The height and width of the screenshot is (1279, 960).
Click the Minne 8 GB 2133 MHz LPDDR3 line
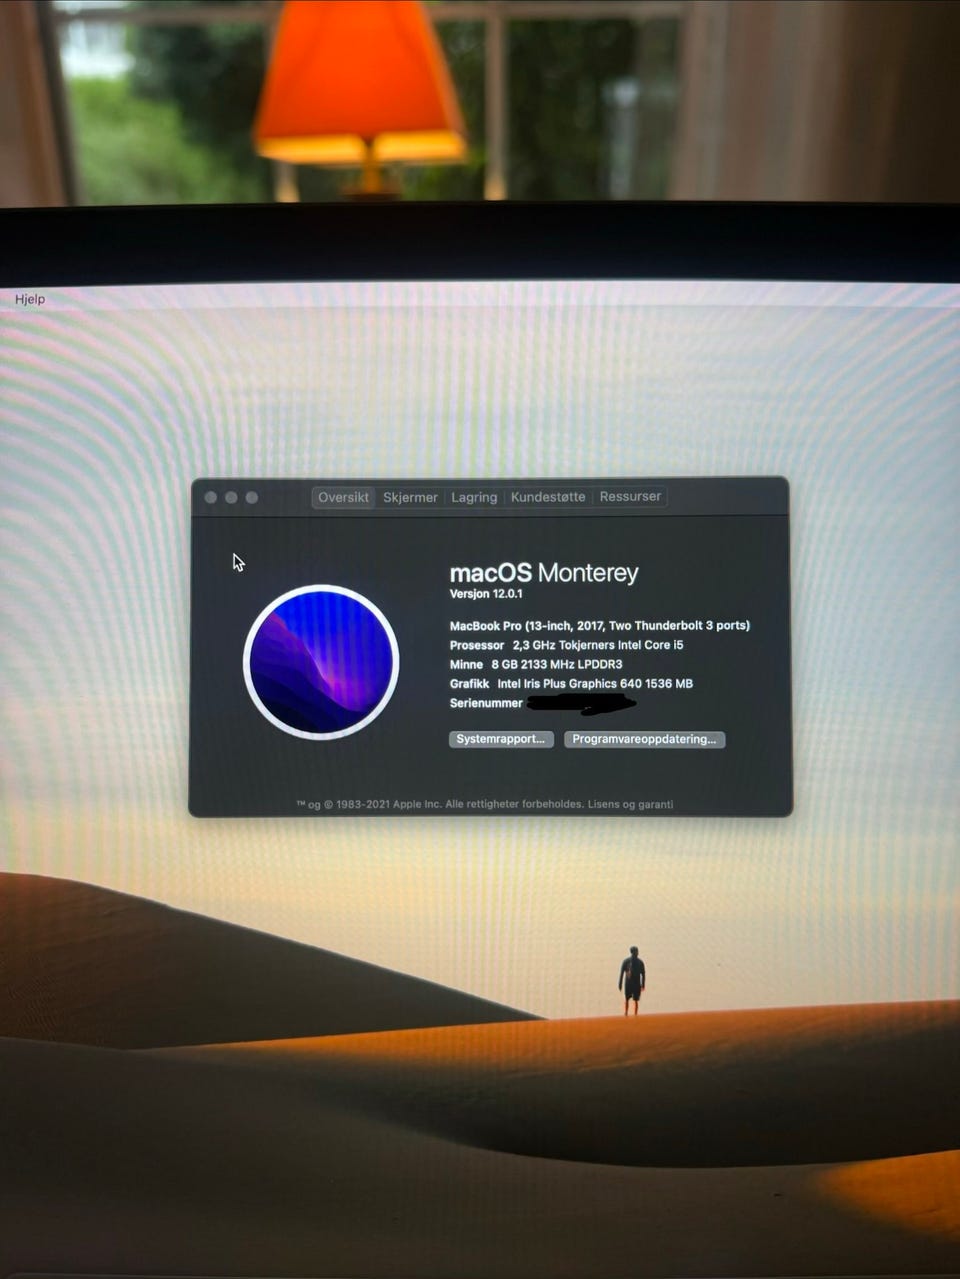click(536, 664)
